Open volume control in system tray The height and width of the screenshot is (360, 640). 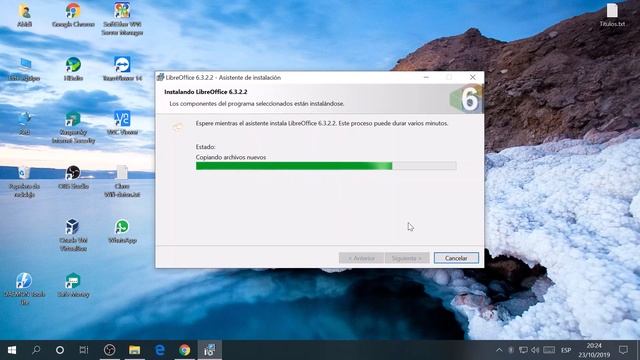coord(536,350)
